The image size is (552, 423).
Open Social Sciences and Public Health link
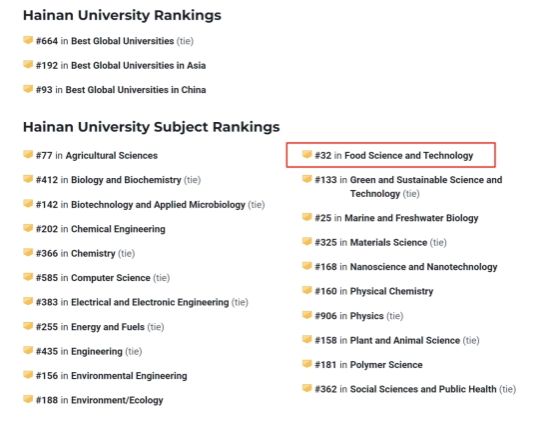click(423, 389)
